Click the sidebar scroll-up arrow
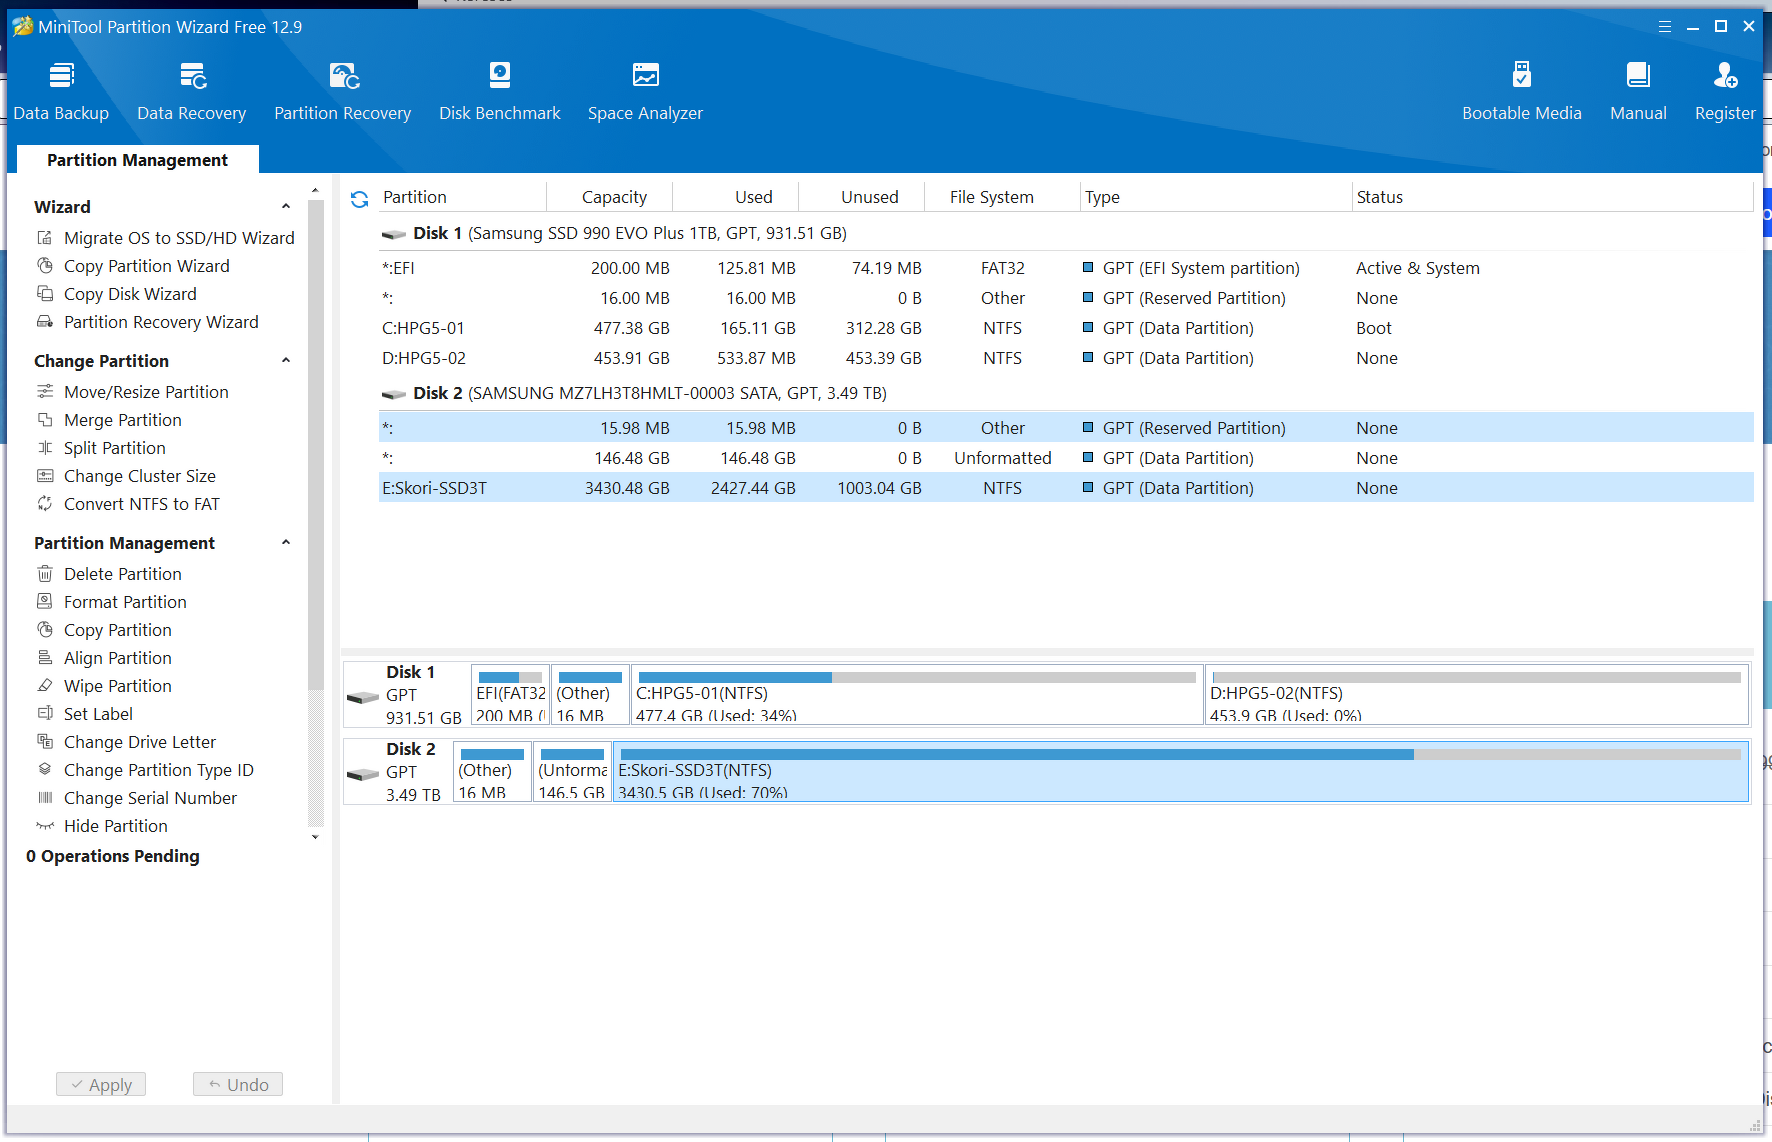The height and width of the screenshot is (1142, 1772). [315, 190]
